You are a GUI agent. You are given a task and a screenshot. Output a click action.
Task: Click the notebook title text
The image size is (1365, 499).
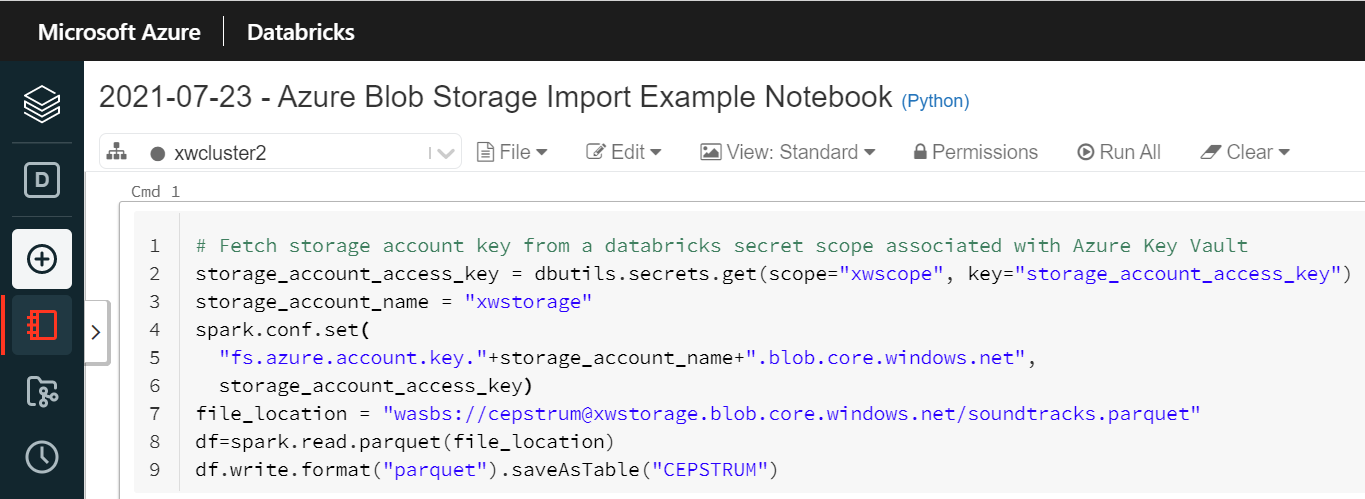[x=496, y=97]
